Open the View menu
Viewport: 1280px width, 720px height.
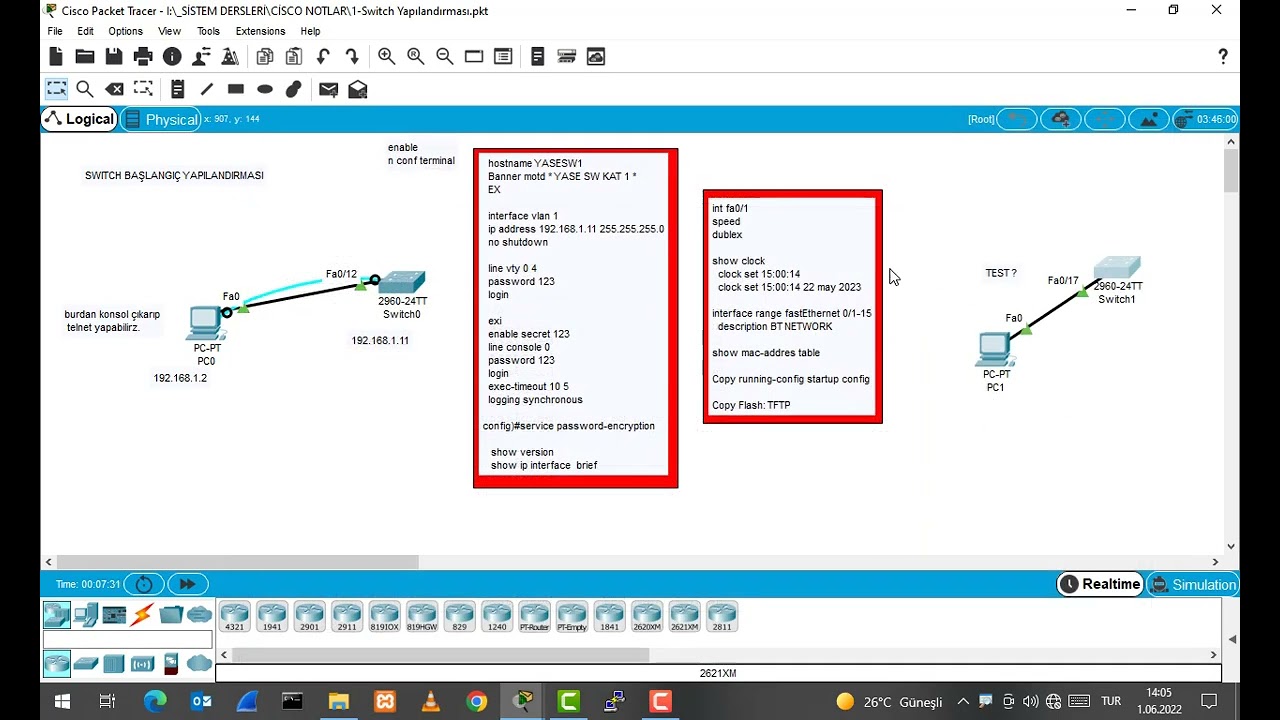point(170,31)
